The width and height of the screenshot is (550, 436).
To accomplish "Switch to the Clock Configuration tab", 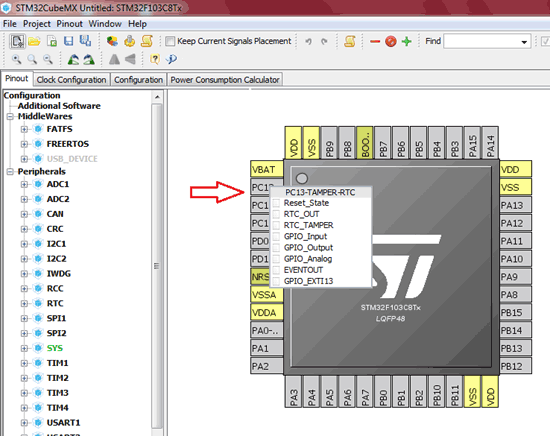I will (72, 80).
